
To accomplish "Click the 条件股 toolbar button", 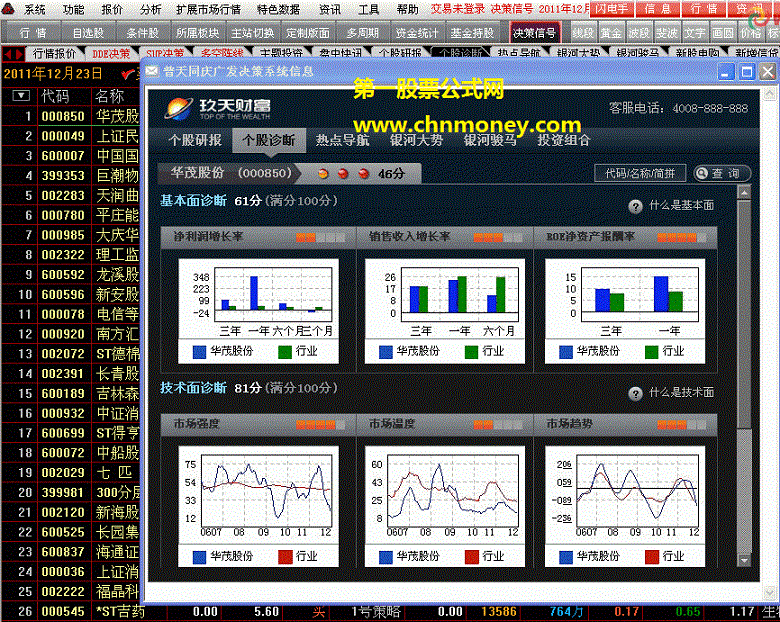I will coord(142,33).
